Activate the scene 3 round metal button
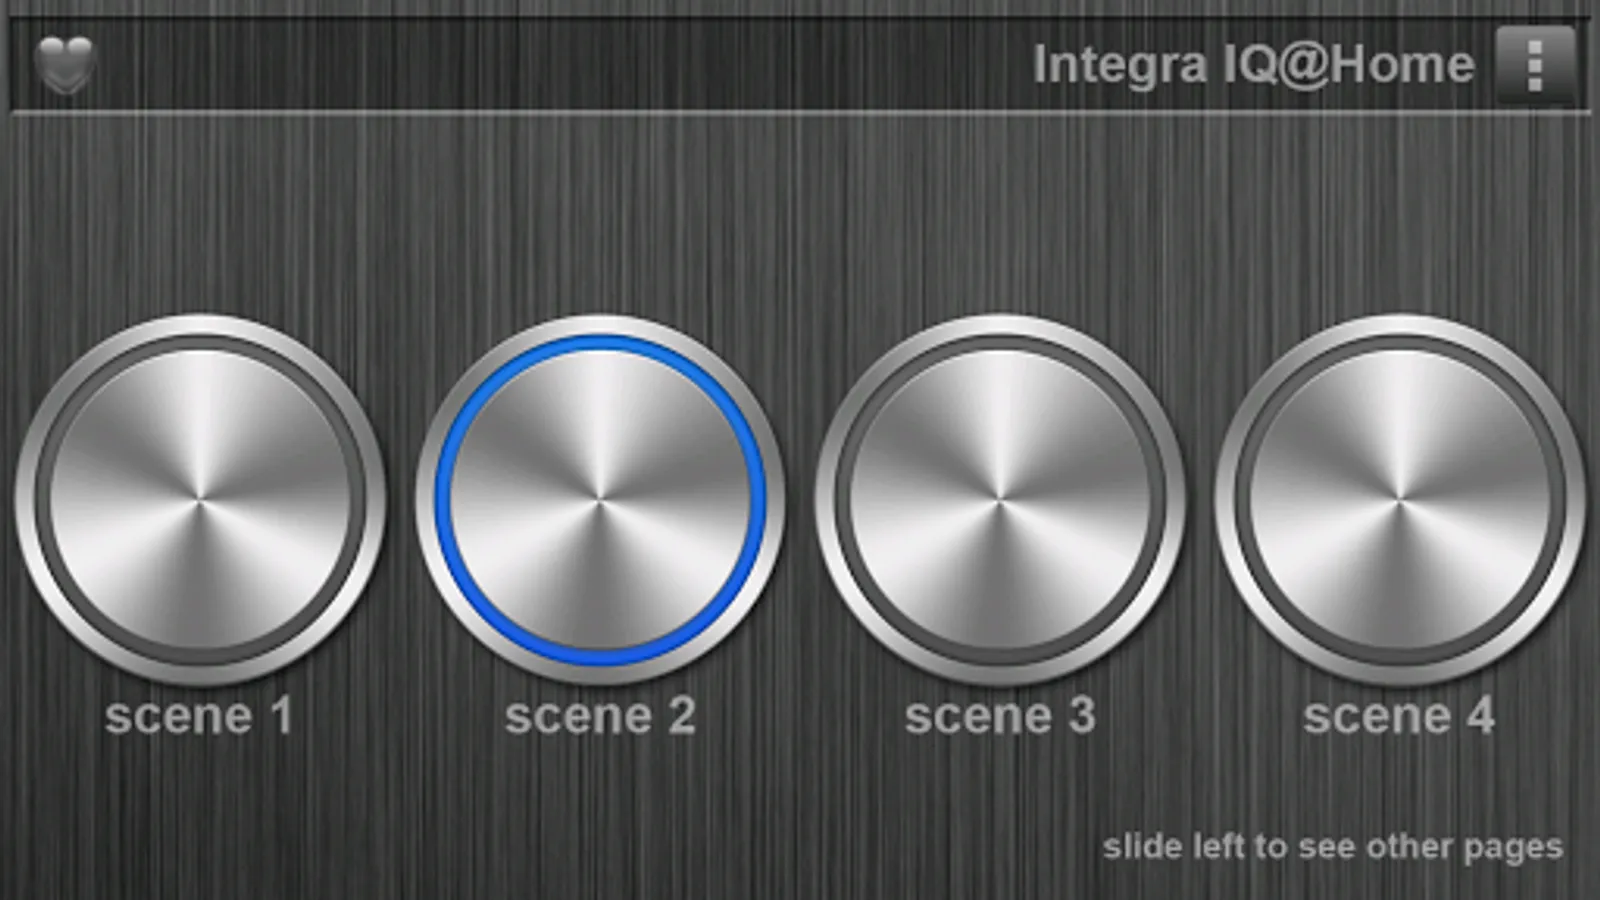The height and width of the screenshot is (900, 1600). click(1000, 500)
